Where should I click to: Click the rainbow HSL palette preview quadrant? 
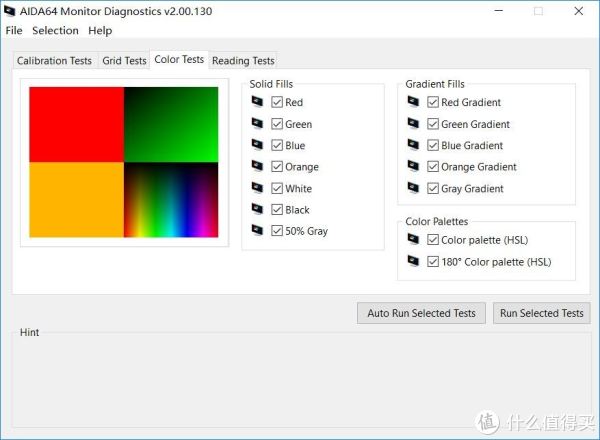171,200
